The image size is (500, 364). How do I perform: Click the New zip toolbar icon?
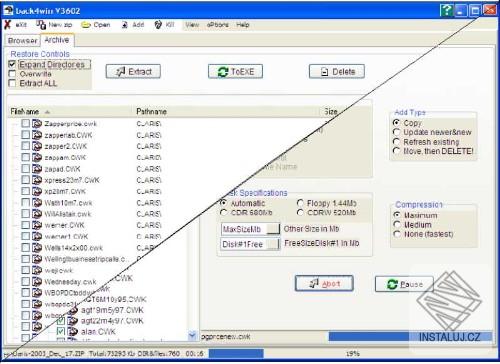tap(41, 25)
